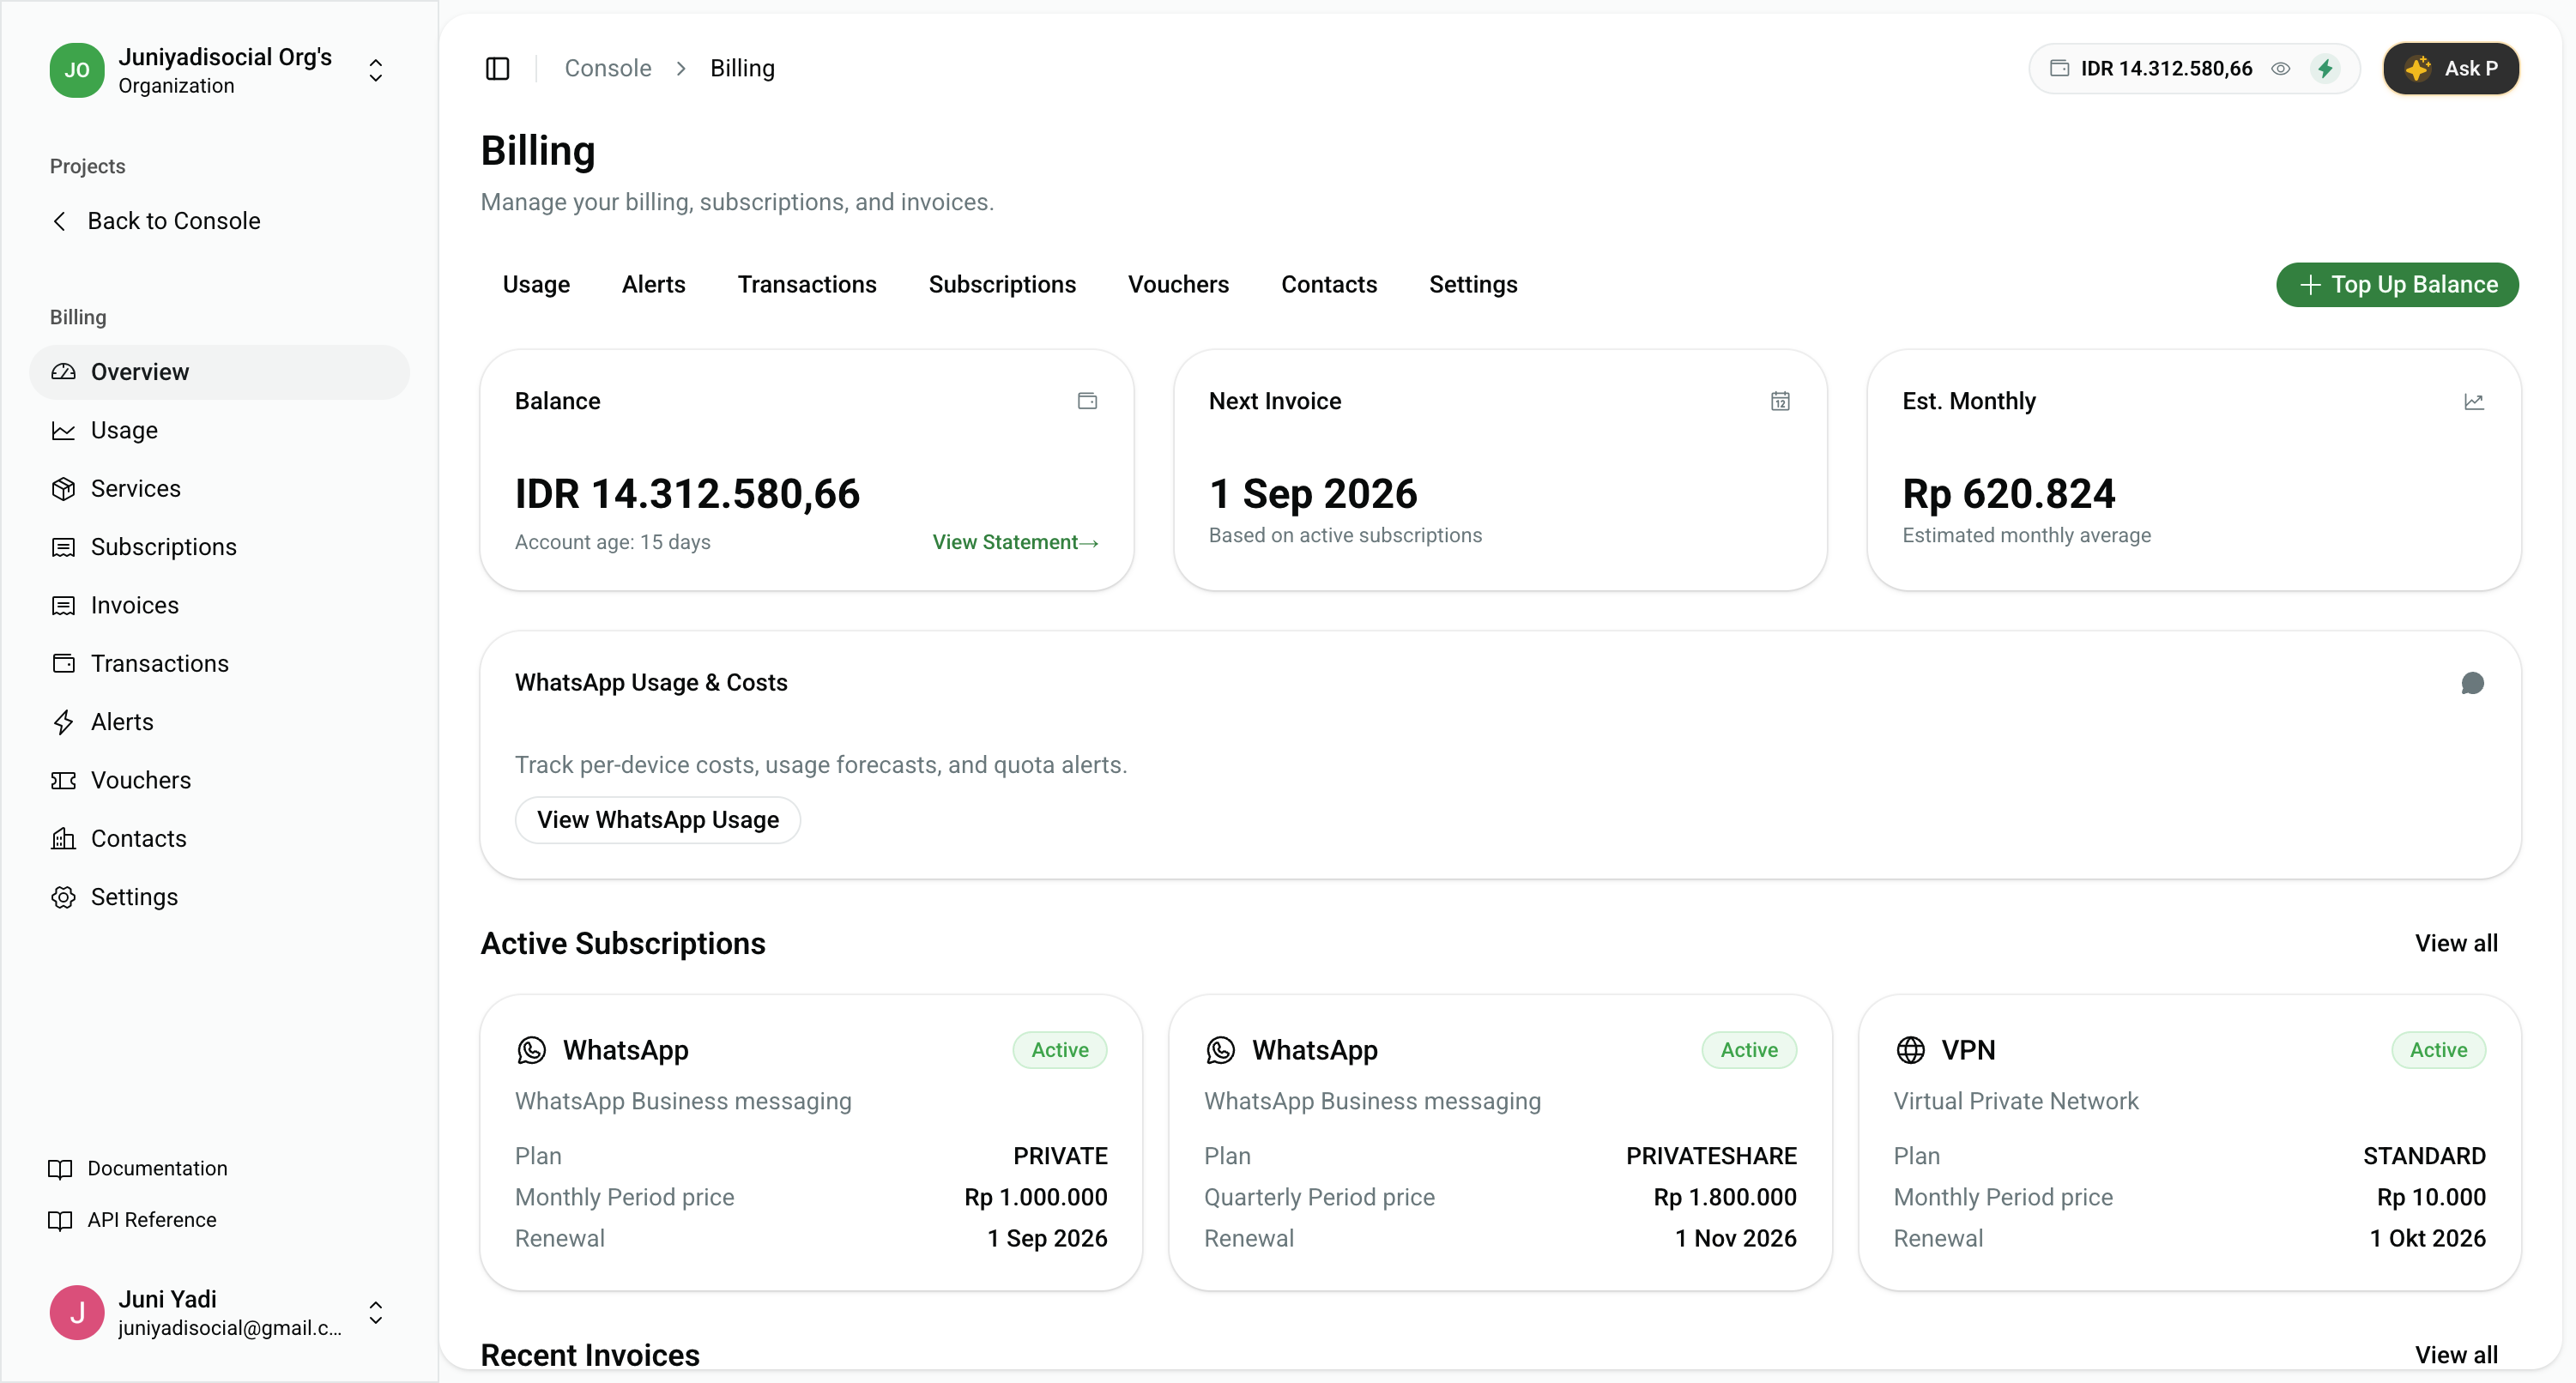Switch to the Alerts tab
The image size is (2576, 1383).
(653, 284)
